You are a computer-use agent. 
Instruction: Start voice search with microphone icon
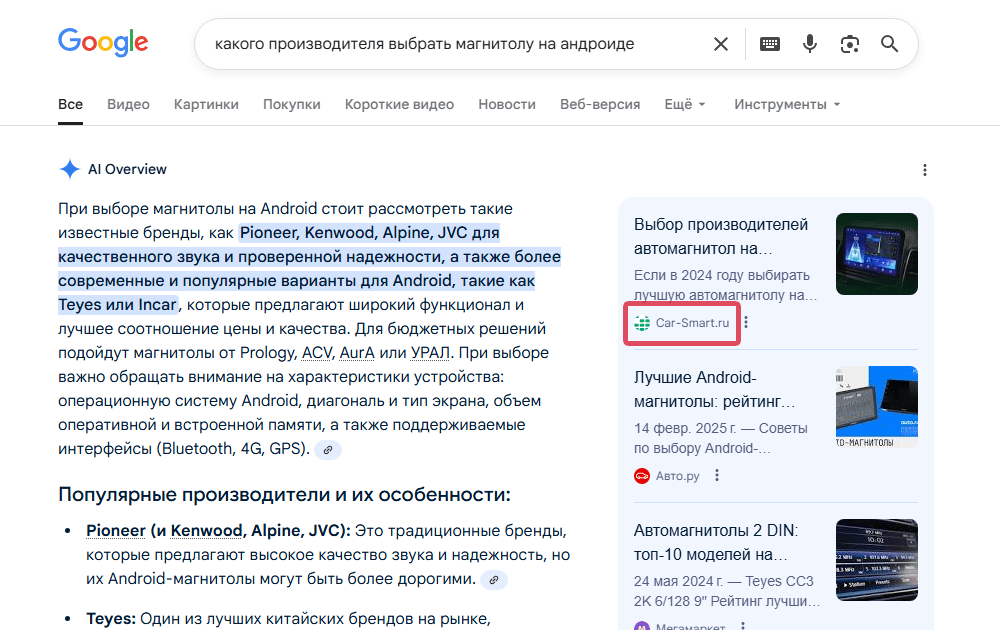pos(810,44)
